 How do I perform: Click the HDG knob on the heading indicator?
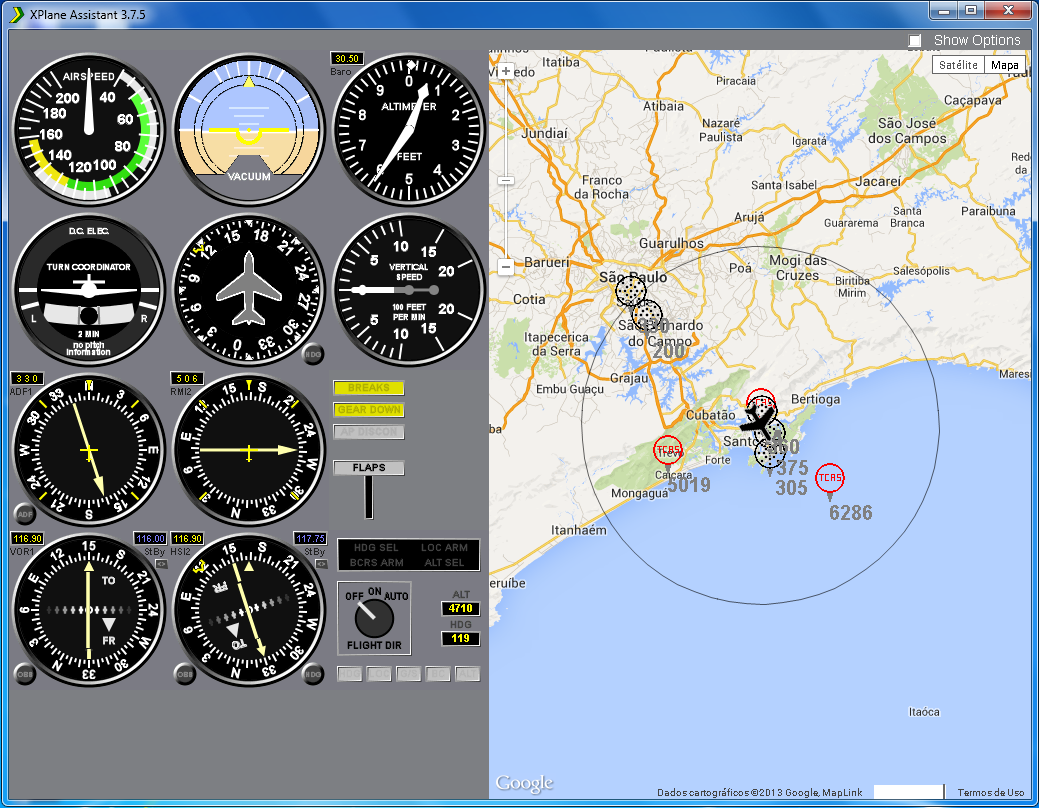313,353
